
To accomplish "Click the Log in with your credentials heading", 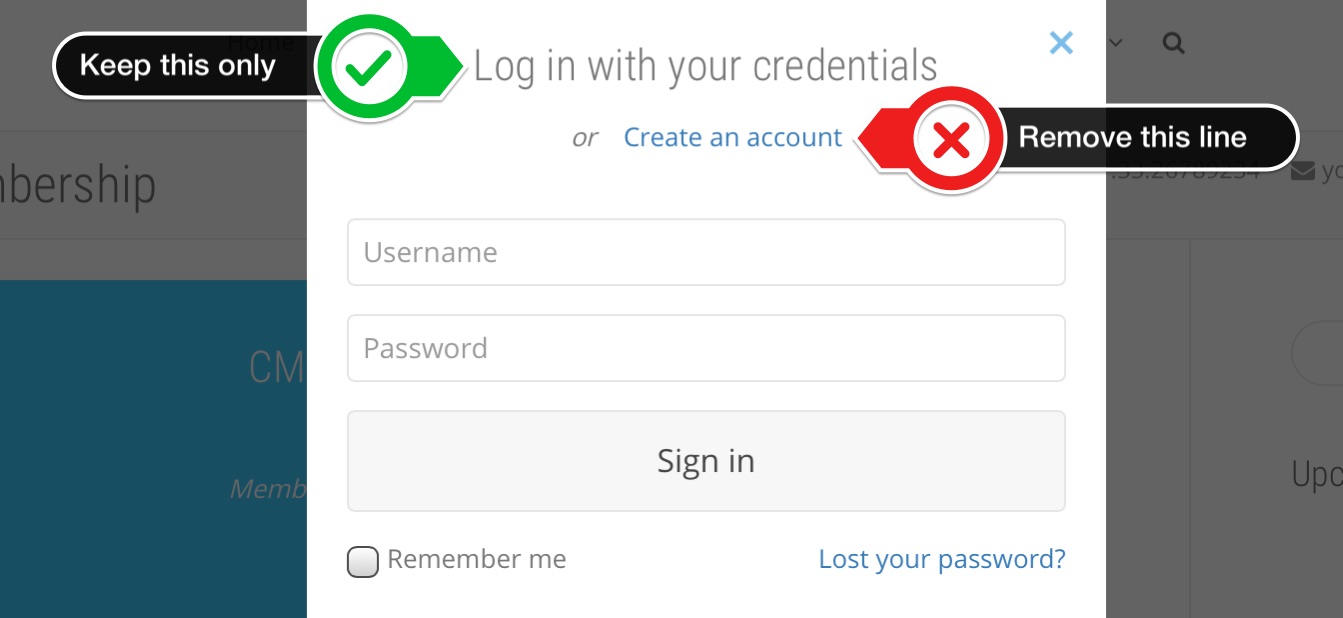I will pos(705,67).
